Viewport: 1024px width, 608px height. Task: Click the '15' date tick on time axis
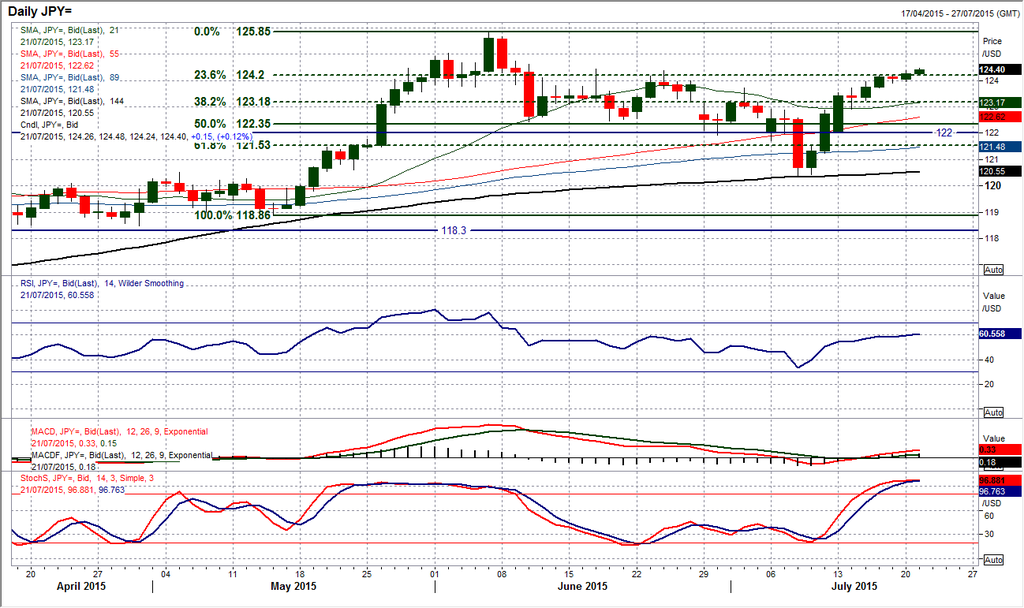(569, 574)
